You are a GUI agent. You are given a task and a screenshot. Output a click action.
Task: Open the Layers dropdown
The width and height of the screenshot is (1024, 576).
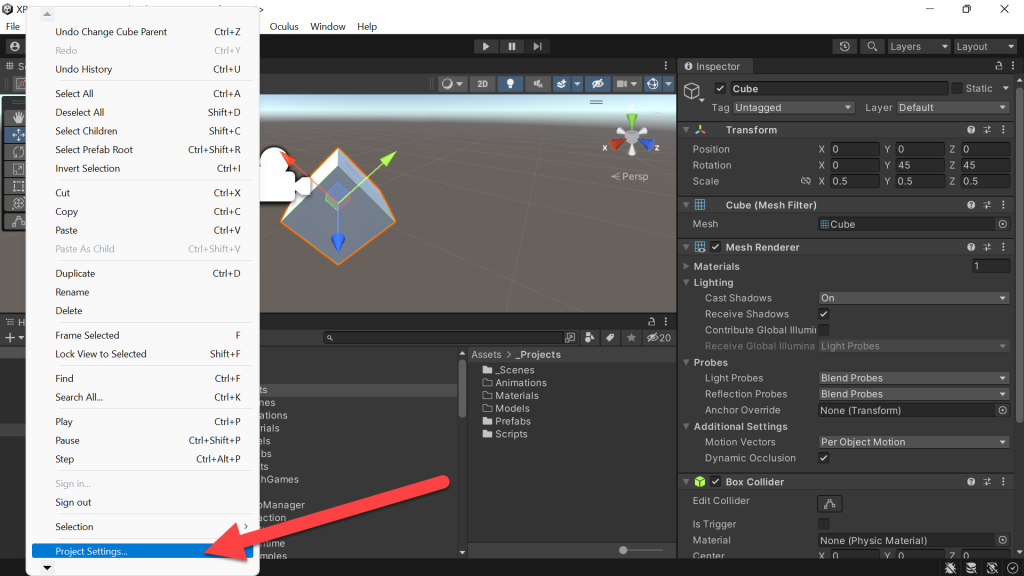pos(918,46)
